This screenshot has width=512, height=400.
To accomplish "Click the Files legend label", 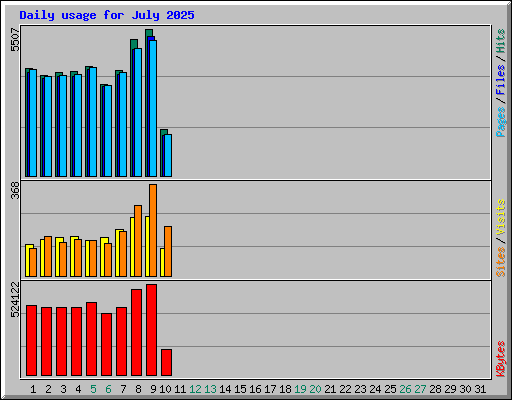I will (501, 79).
